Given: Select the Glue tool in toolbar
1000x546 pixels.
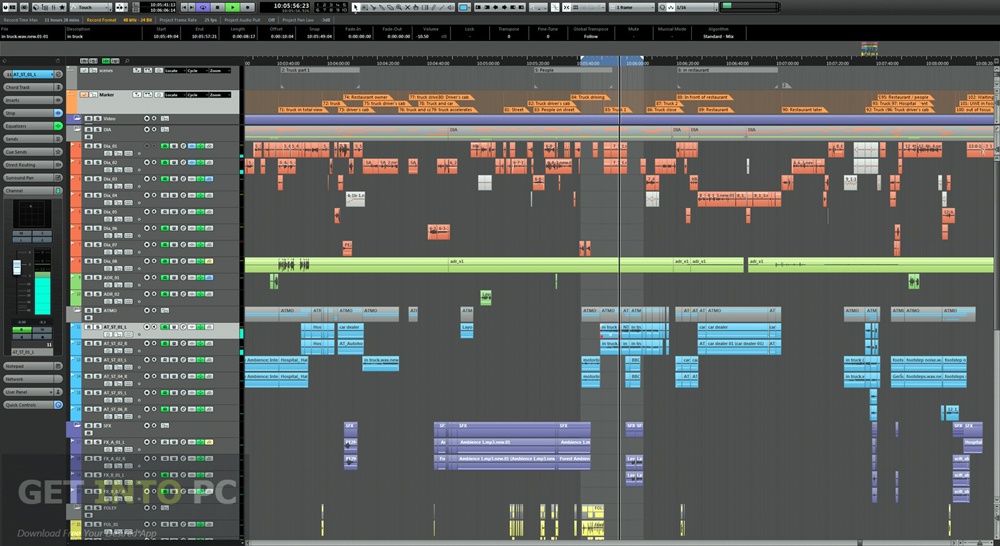Looking at the screenshot, I should point(381,7).
